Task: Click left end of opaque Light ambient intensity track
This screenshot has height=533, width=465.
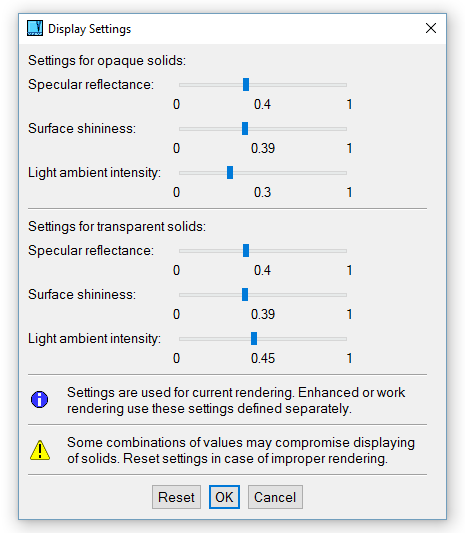Action: [x=182, y=173]
